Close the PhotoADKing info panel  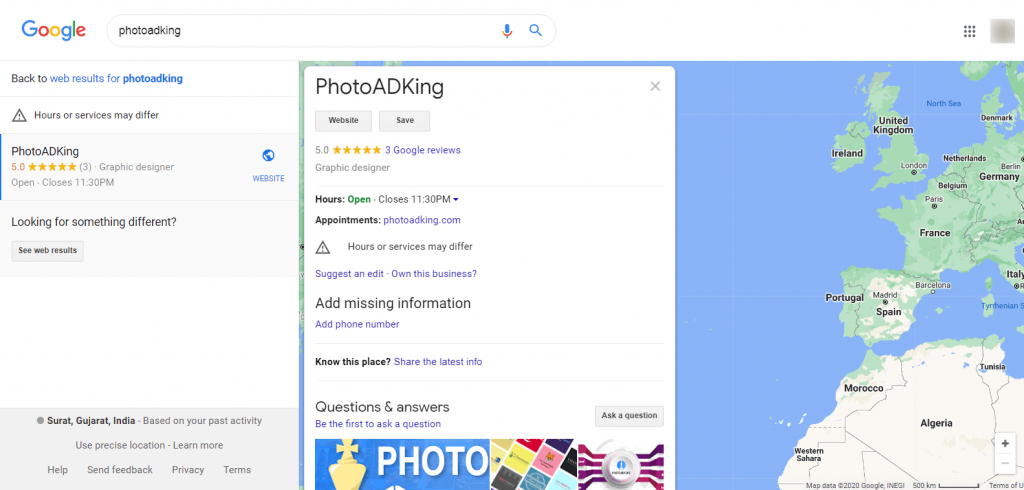click(655, 86)
